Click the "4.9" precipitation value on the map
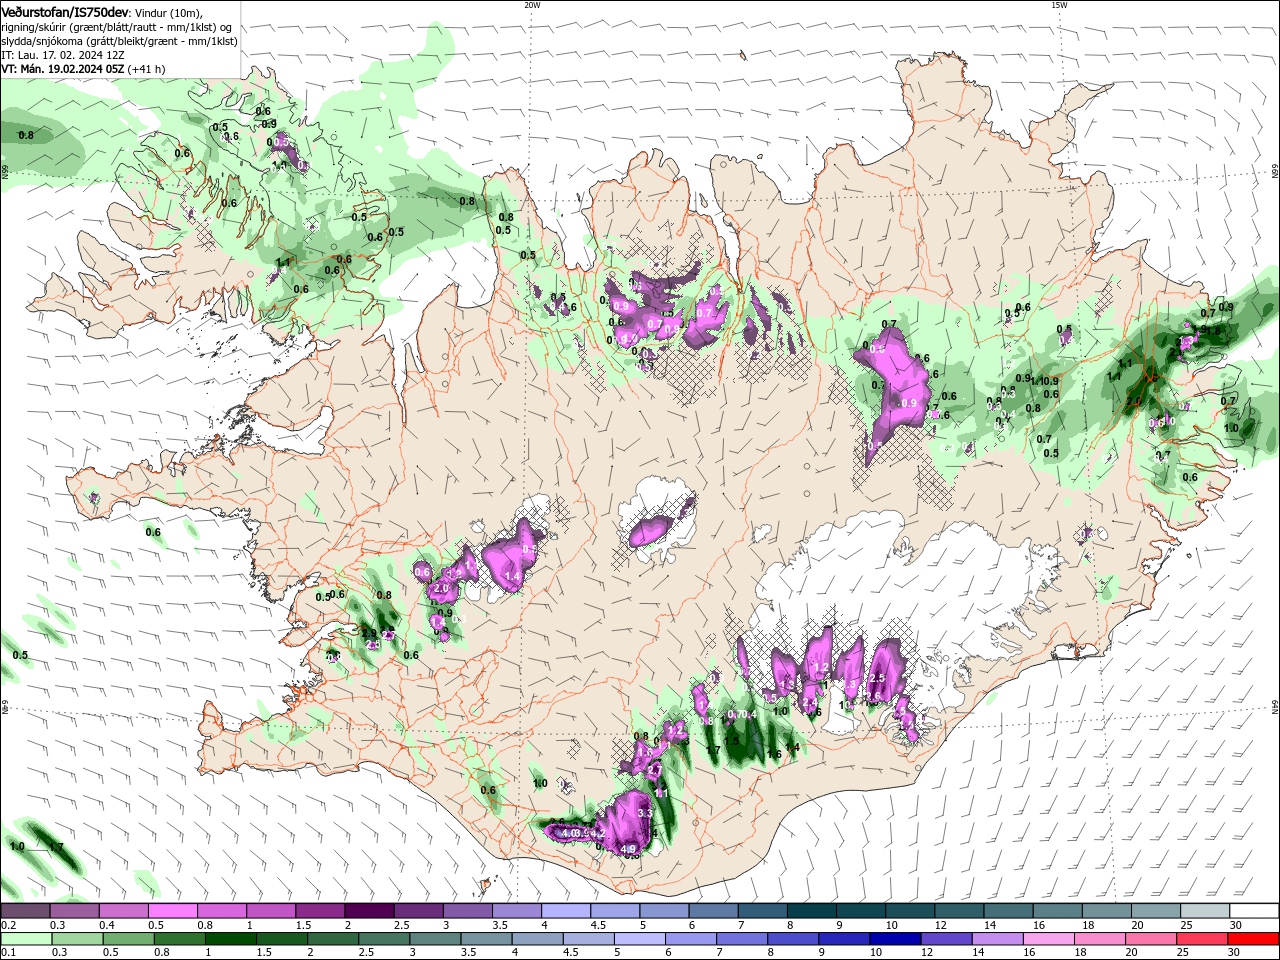Image resolution: width=1280 pixels, height=960 pixels. click(629, 850)
